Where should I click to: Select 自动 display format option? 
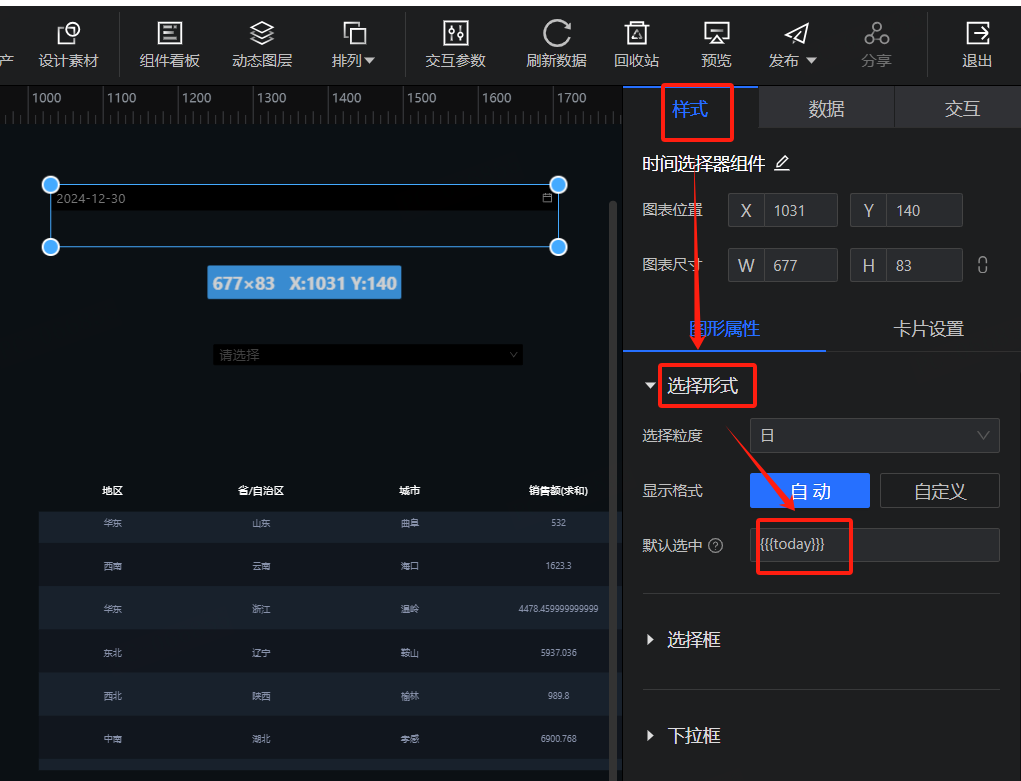[x=809, y=491]
